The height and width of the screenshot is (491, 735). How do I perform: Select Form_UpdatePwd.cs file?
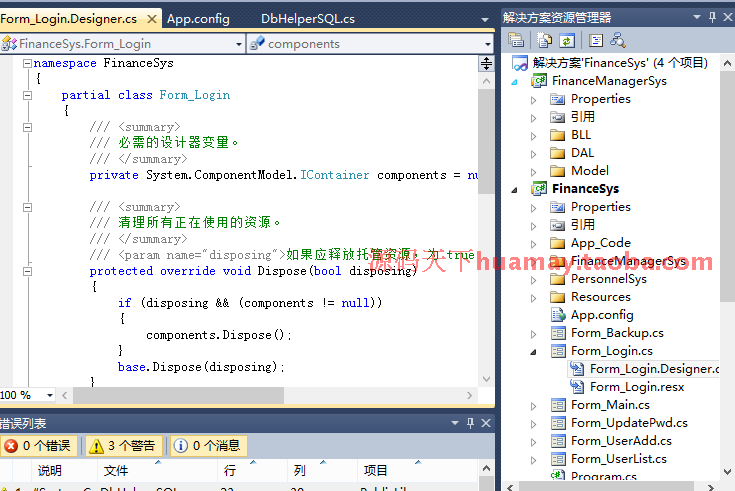click(629, 423)
